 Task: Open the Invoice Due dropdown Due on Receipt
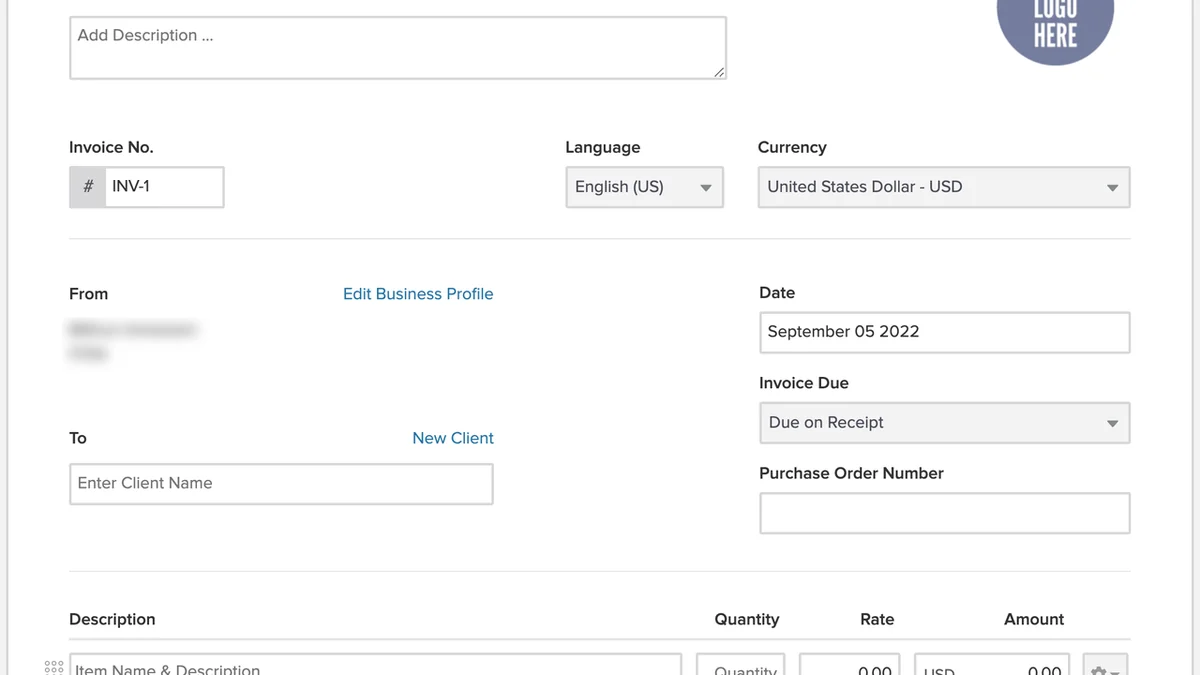pos(944,423)
